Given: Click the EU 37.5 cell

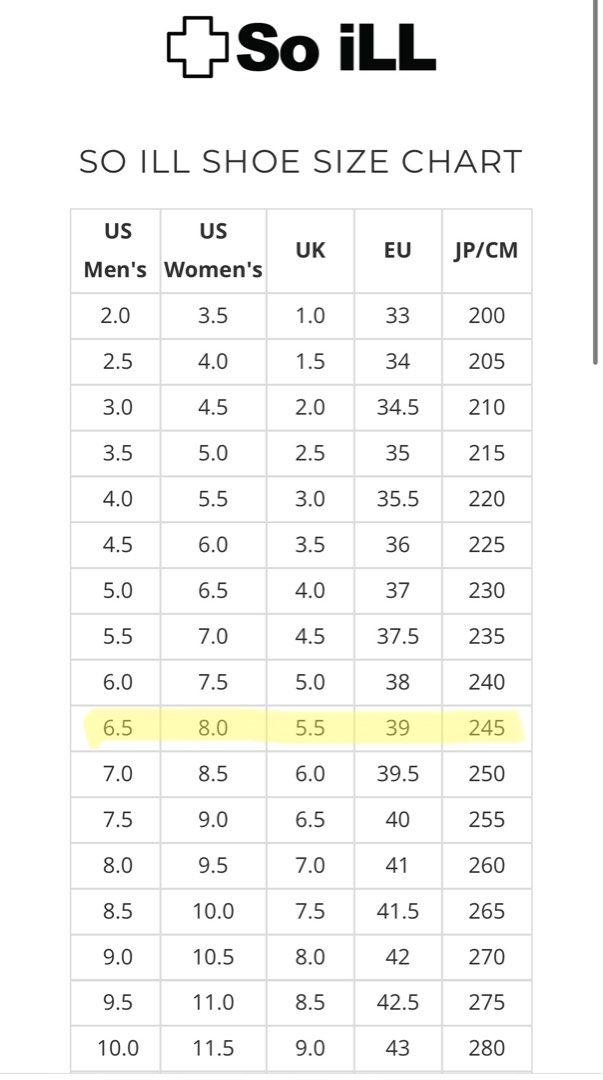Looking at the screenshot, I should [x=398, y=636].
